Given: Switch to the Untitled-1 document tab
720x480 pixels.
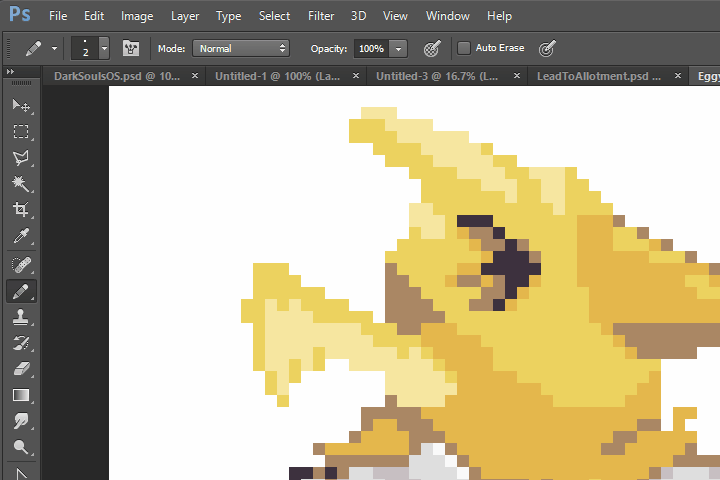Looking at the screenshot, I should (x=277, y=76).
